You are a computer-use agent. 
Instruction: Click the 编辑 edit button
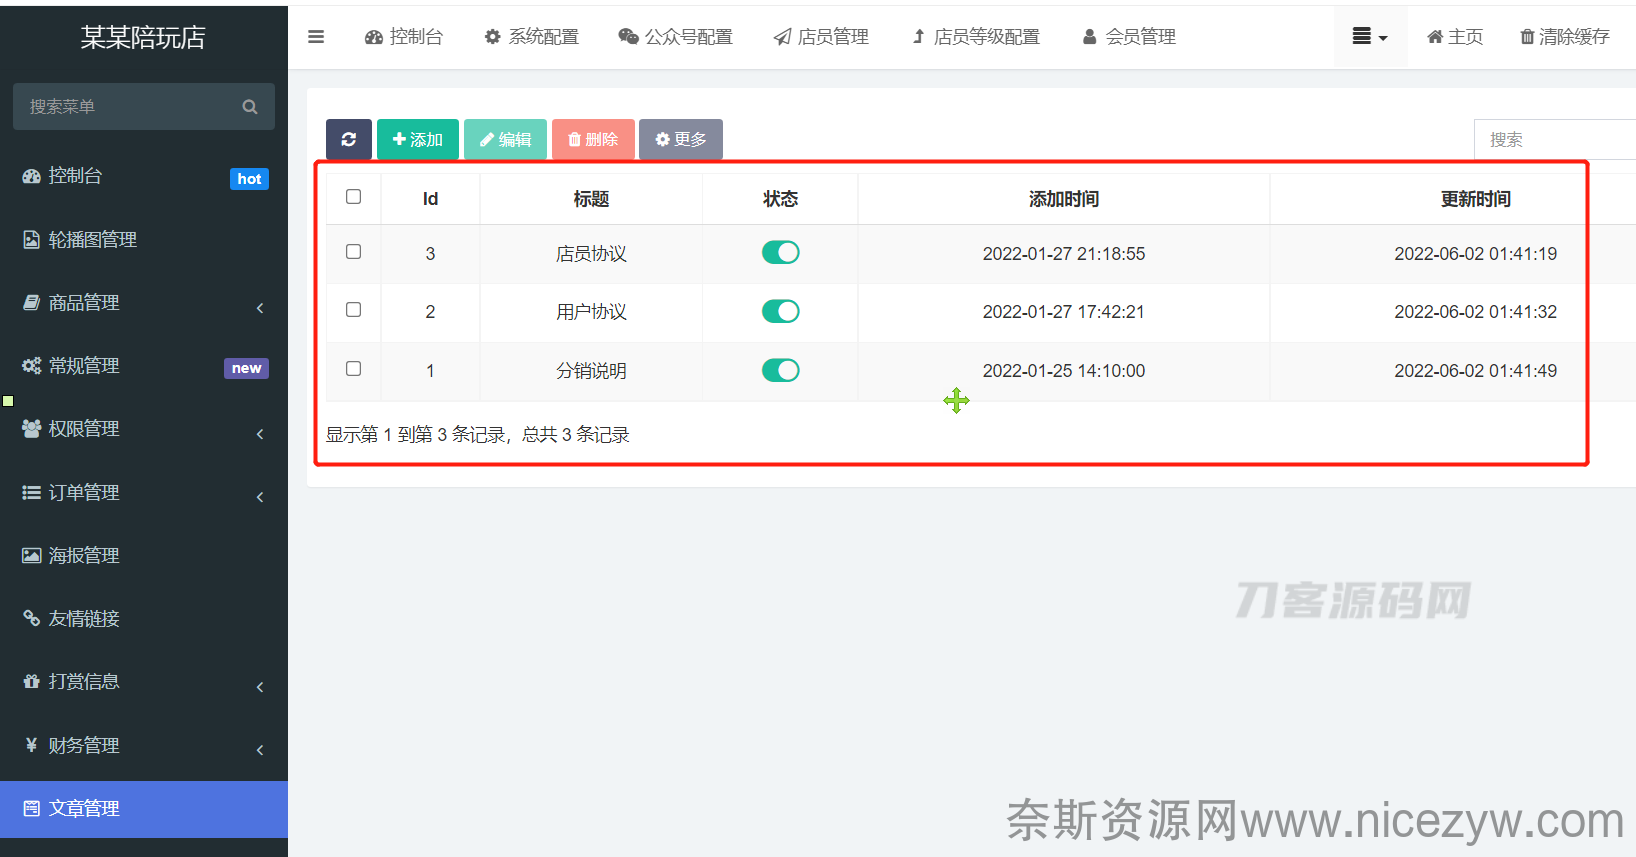[505, 139]
